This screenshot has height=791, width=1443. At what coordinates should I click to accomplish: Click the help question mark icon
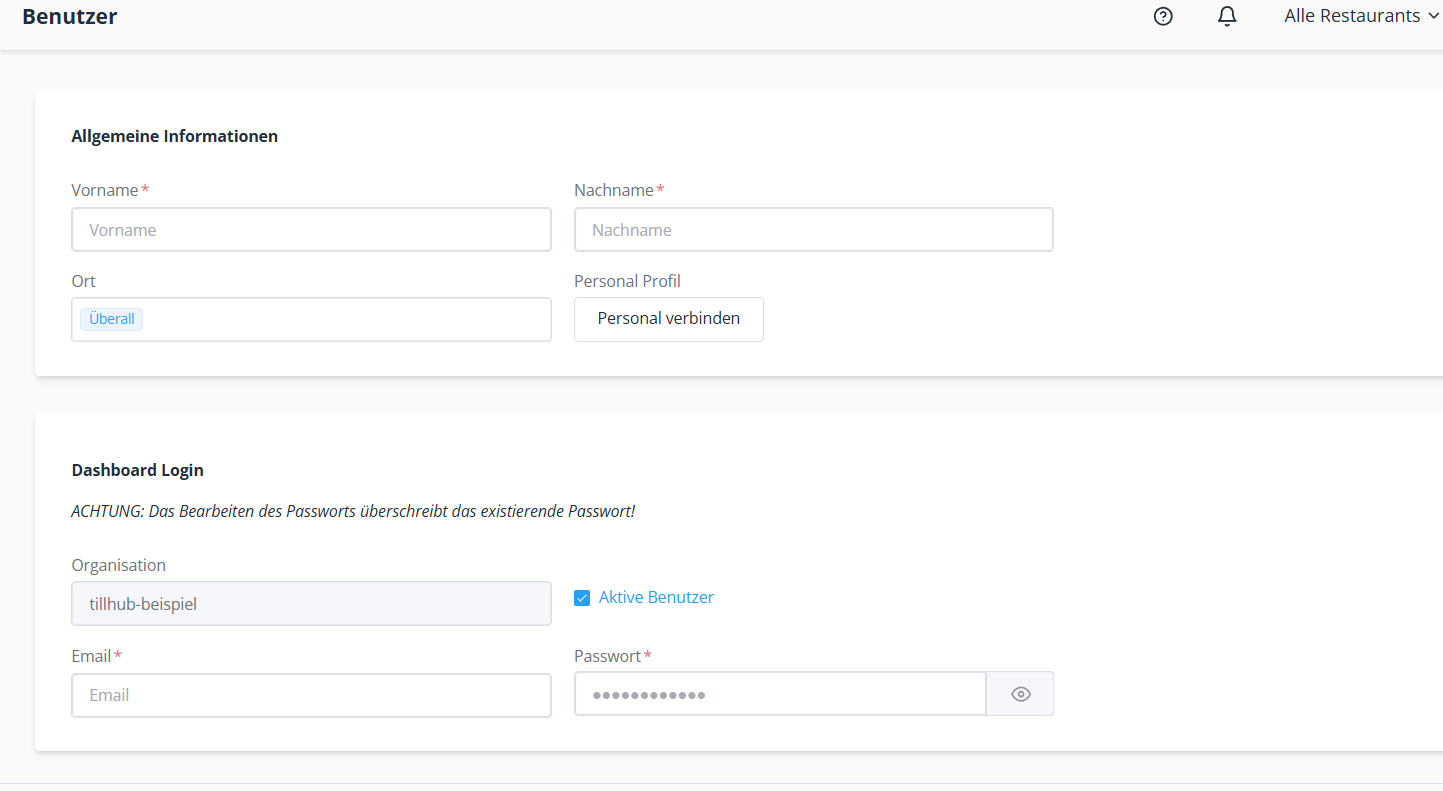click(x=1163, y=16)
